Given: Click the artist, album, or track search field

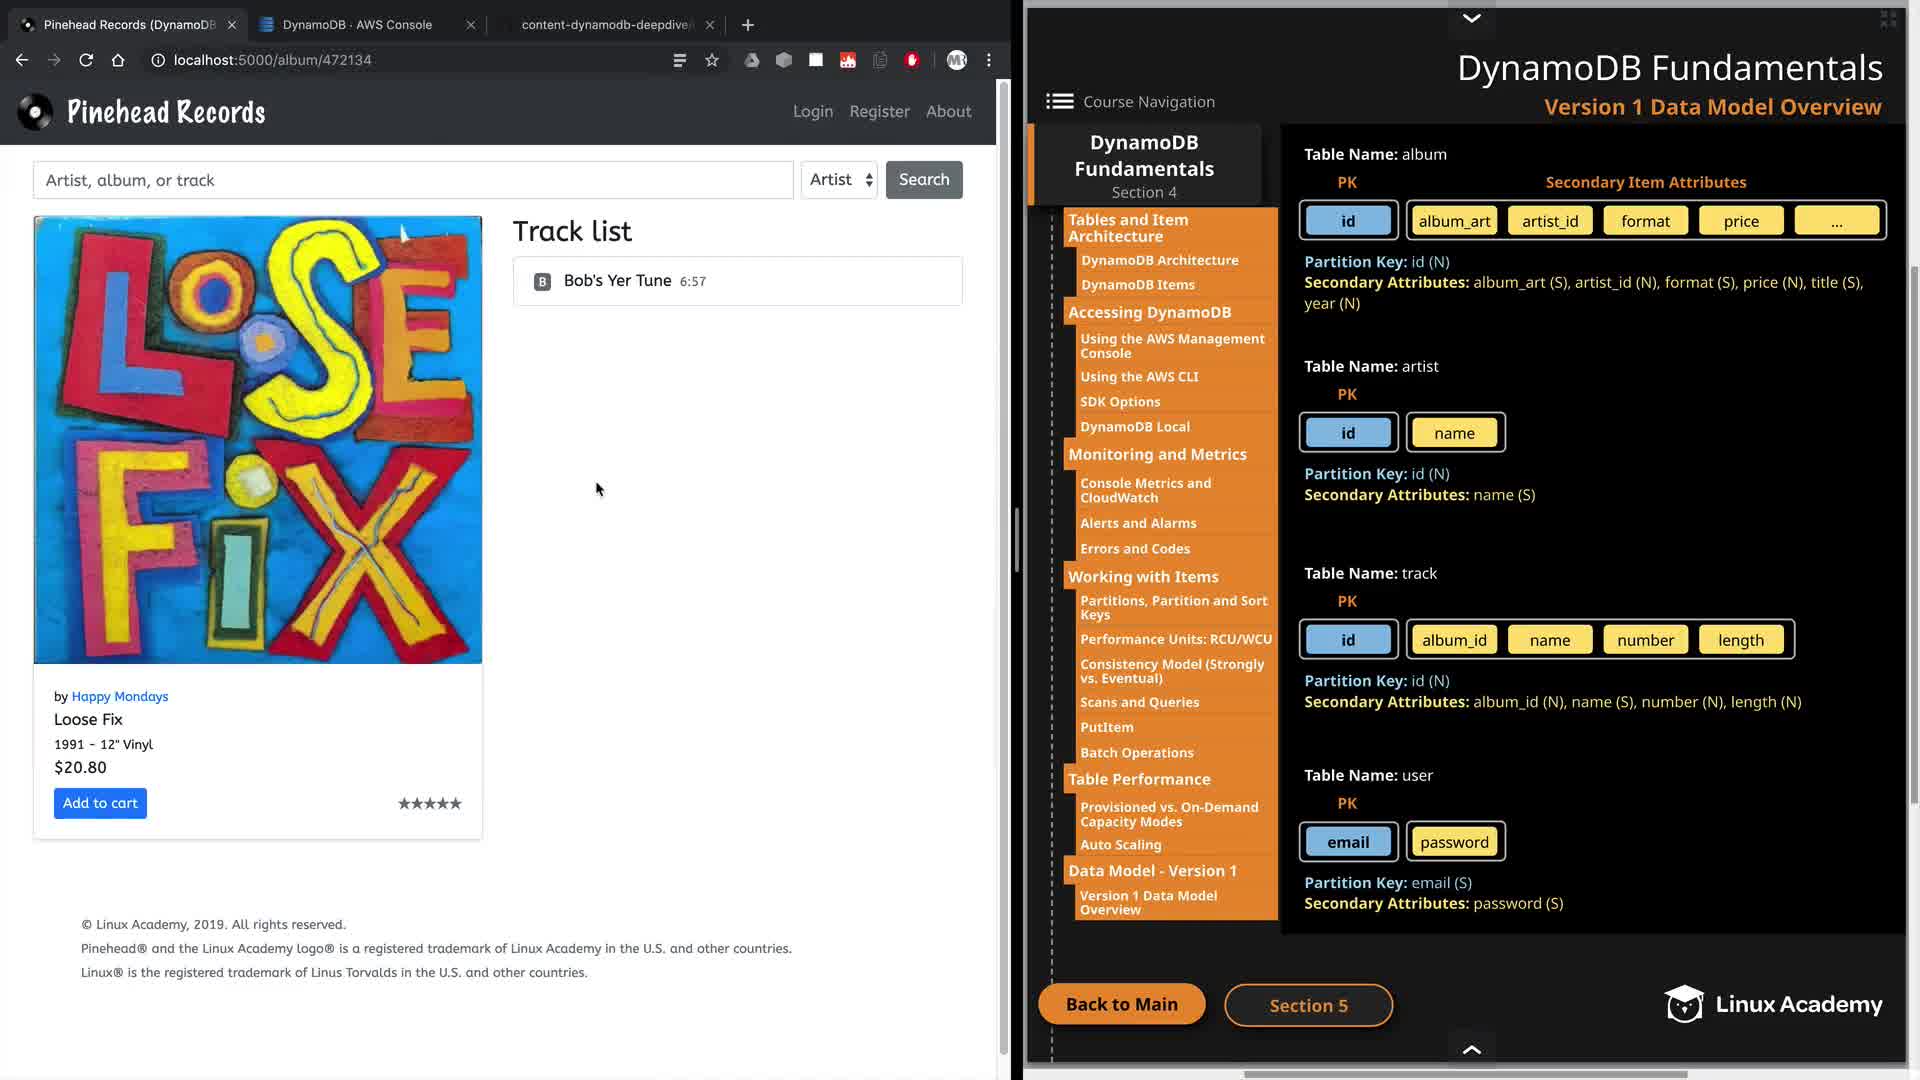Looking at the screenshot, I should coord(413,180).
